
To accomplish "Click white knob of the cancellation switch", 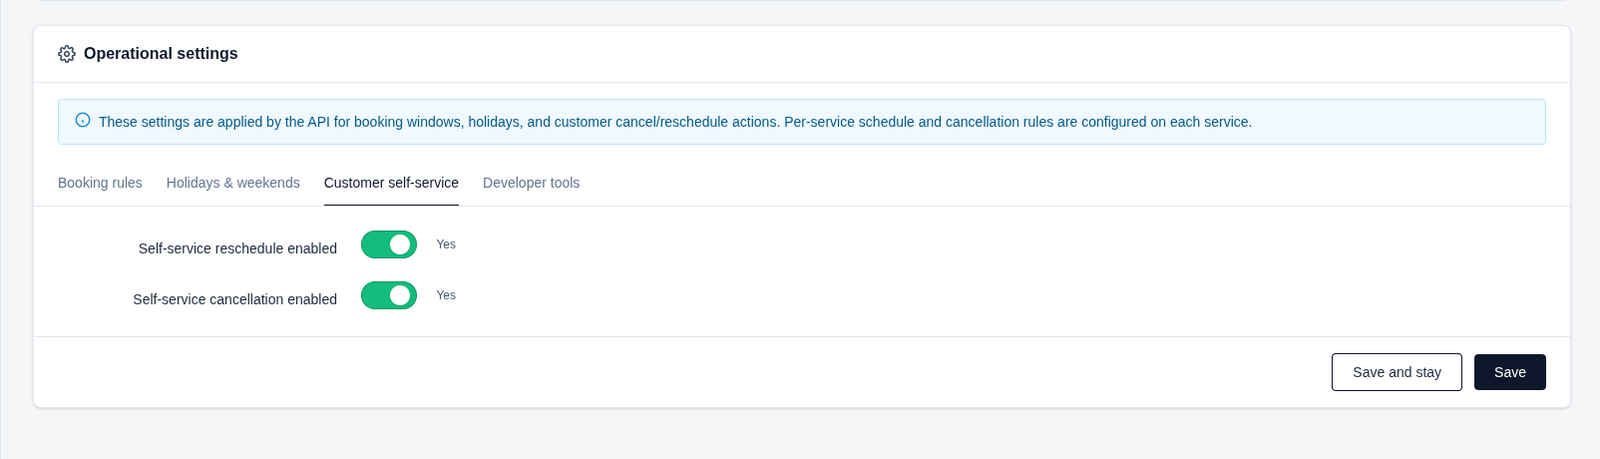I will [x=401, y=295].
